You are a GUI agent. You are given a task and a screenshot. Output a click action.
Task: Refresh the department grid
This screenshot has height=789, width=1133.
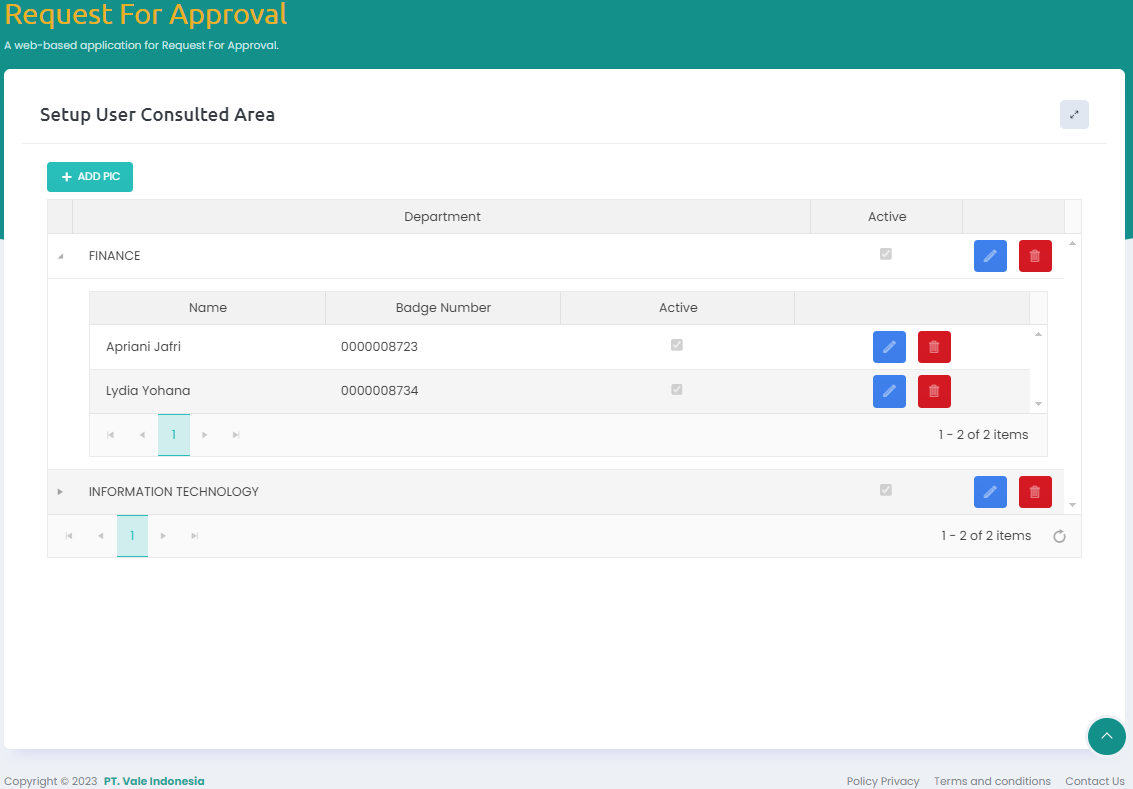[x=1060, y=537]
